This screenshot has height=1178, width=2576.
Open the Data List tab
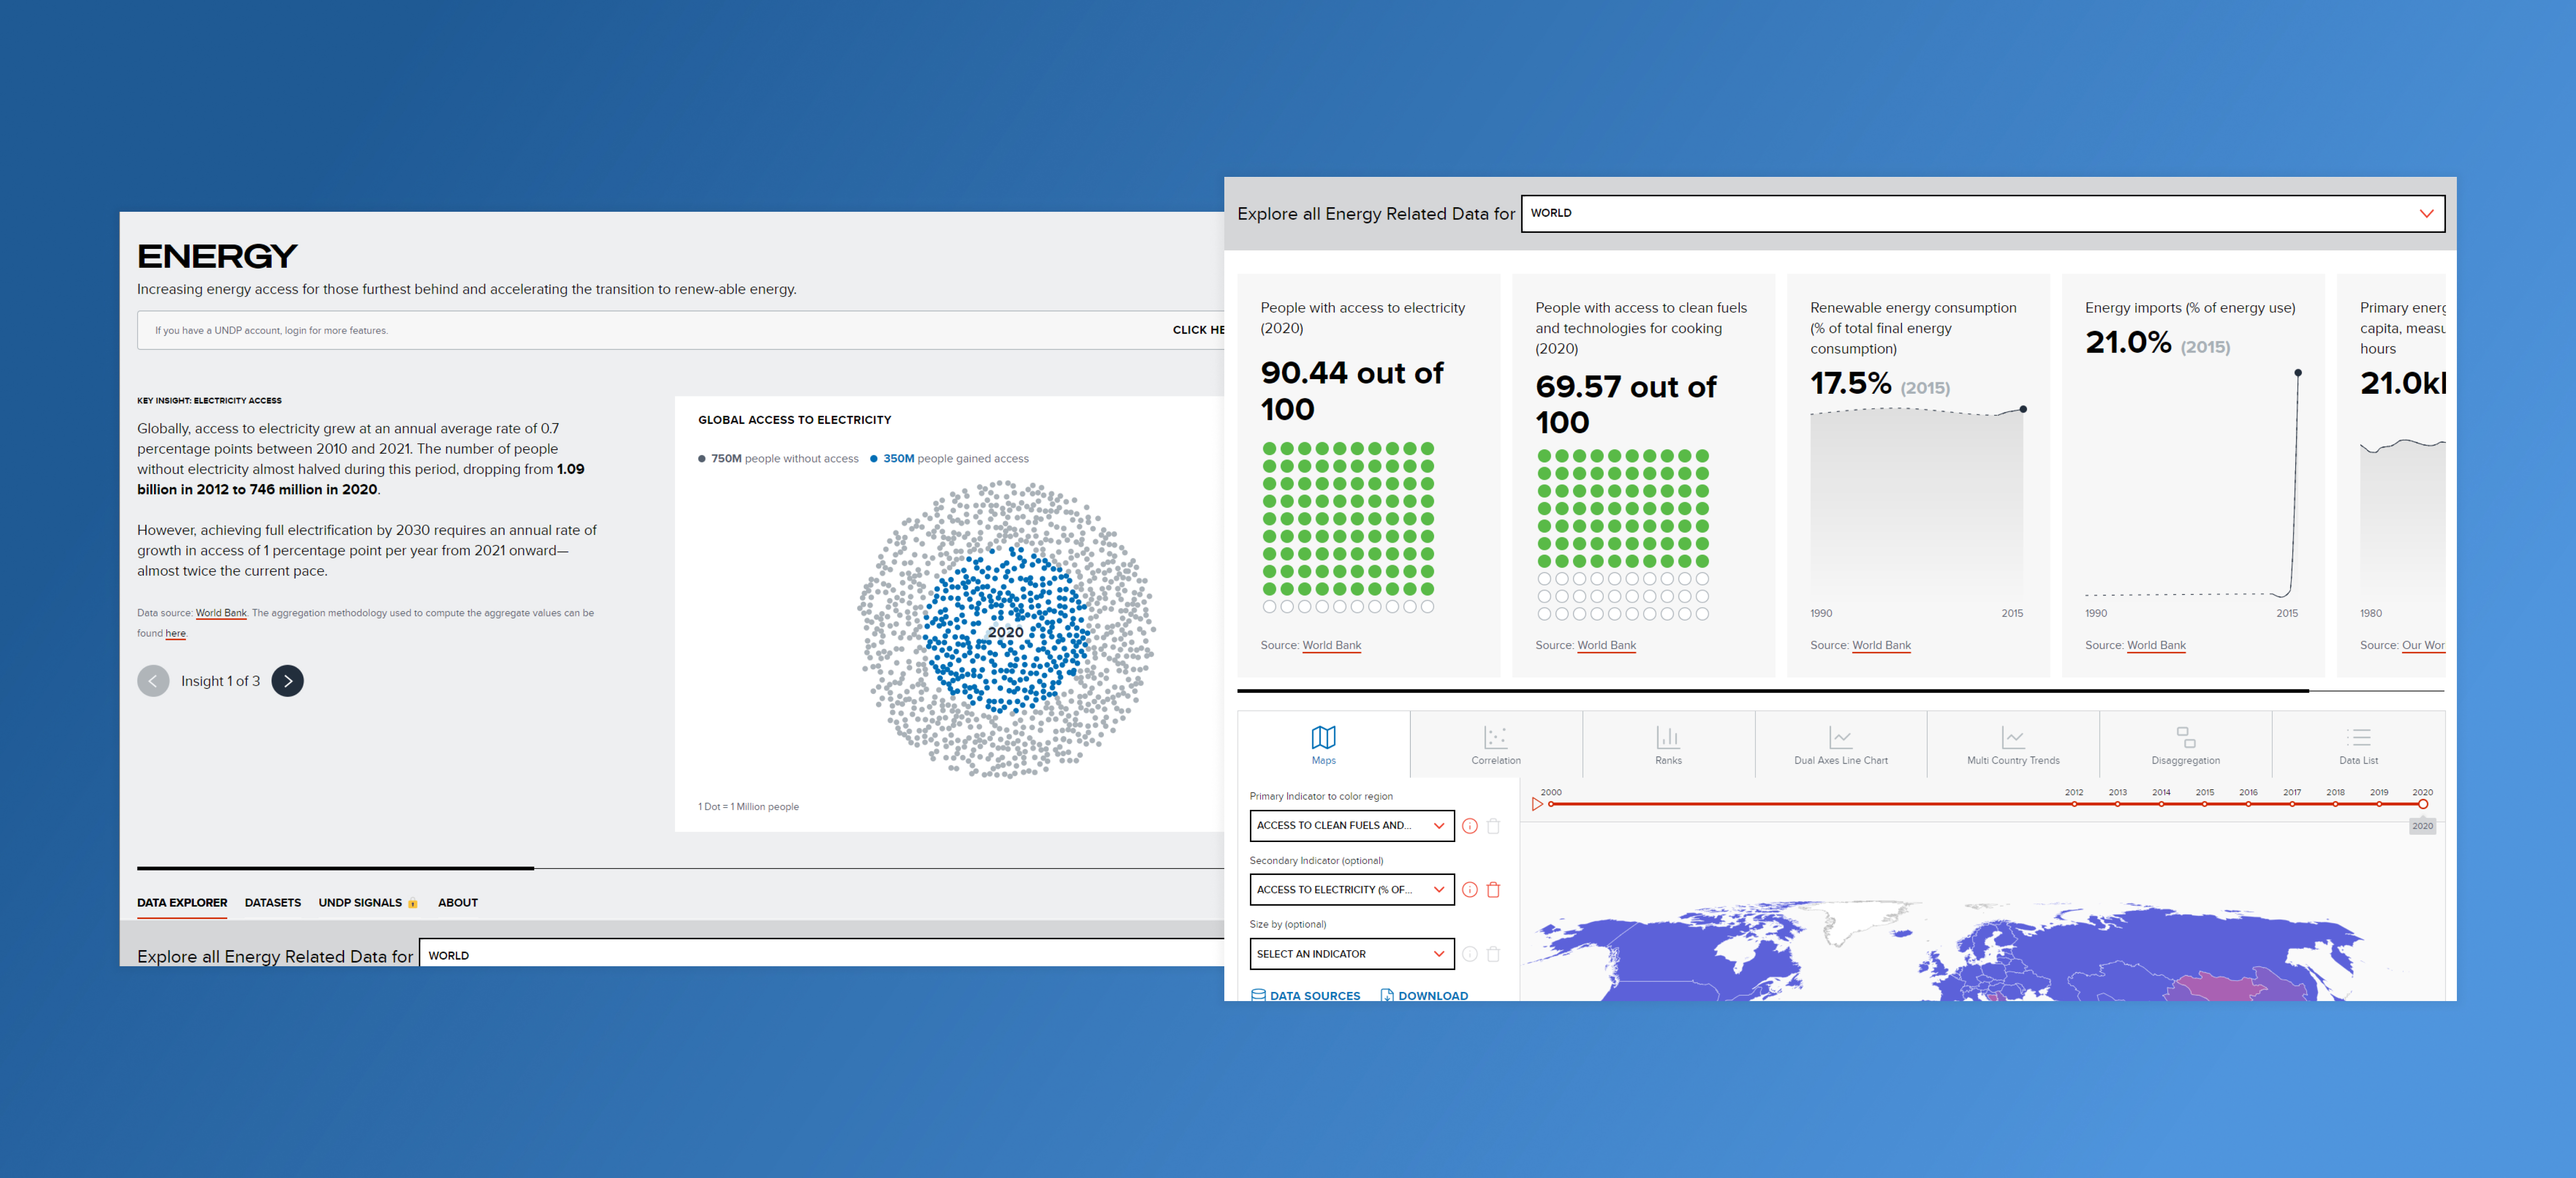[2358, 745]
